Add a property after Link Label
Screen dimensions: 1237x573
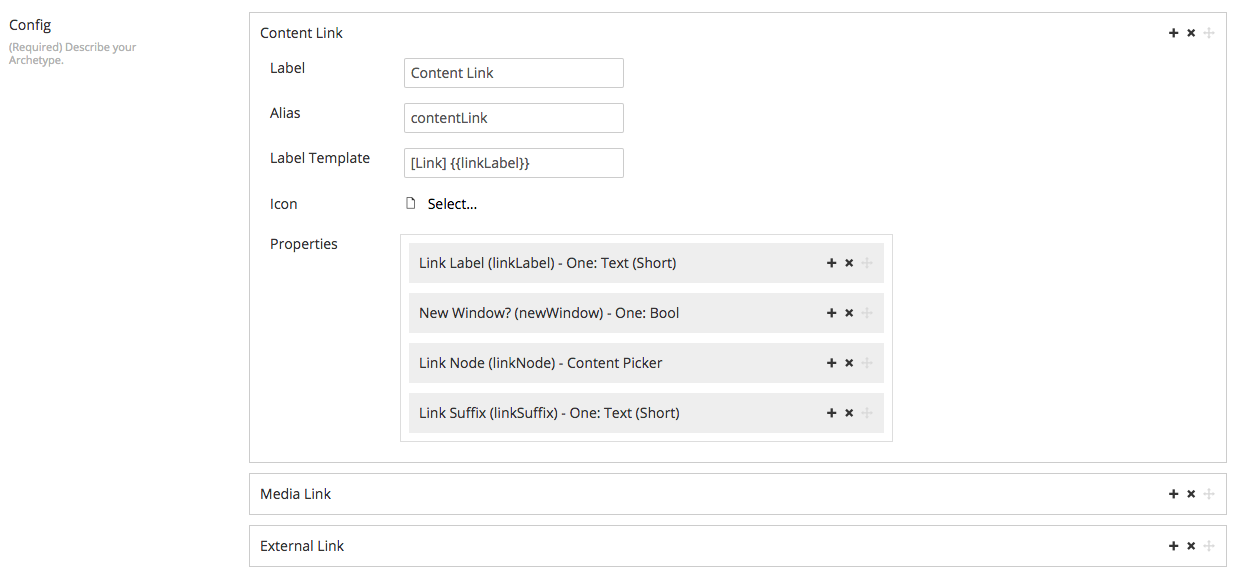[x=831, y=263]
